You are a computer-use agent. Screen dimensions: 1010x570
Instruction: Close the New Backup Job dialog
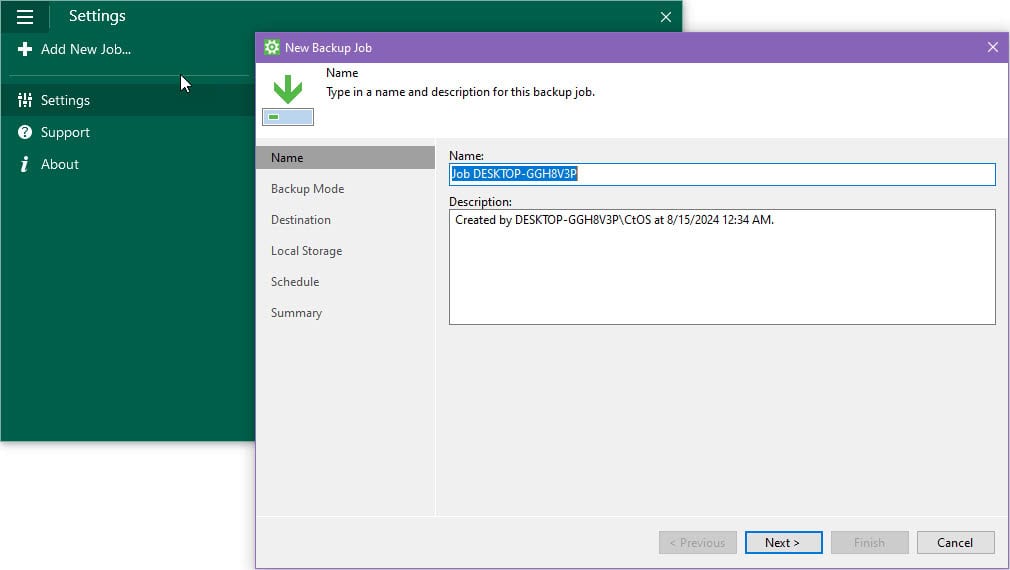(993, 47)
